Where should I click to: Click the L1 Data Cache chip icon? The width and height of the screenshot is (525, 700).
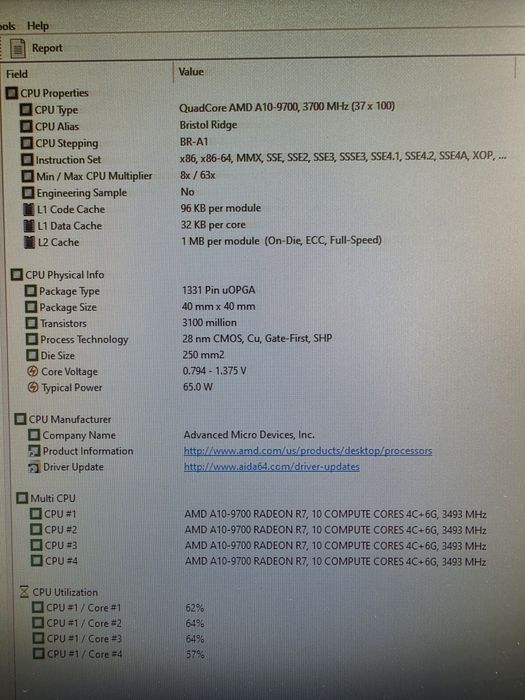pyautogui.click(x=29, y=226)
